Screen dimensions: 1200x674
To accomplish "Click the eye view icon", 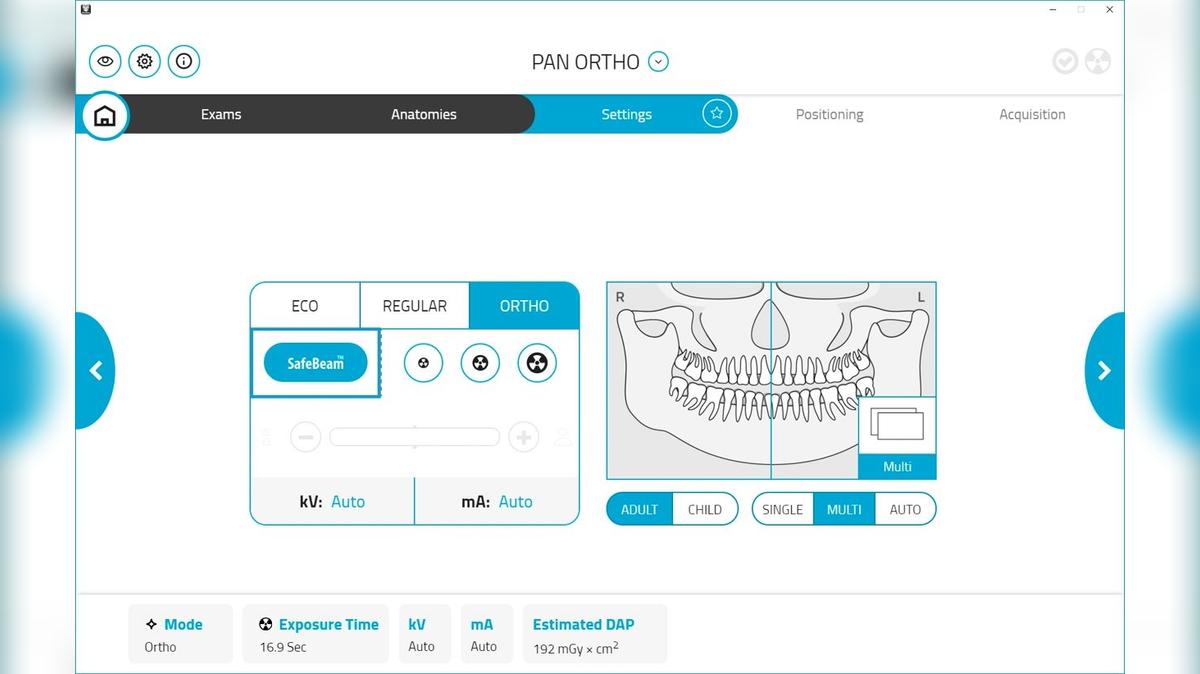I will pyautogui.click(x=105, y=61).
